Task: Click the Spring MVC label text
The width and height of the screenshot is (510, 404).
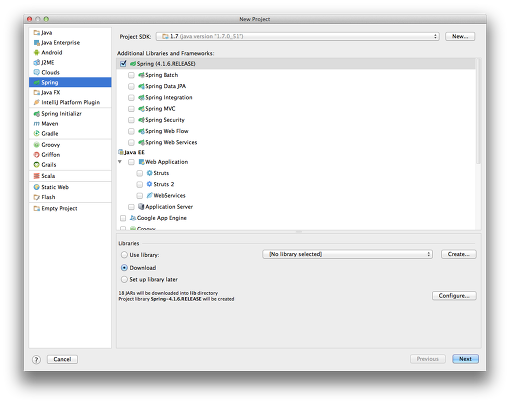Action: [x=160, y=109]
